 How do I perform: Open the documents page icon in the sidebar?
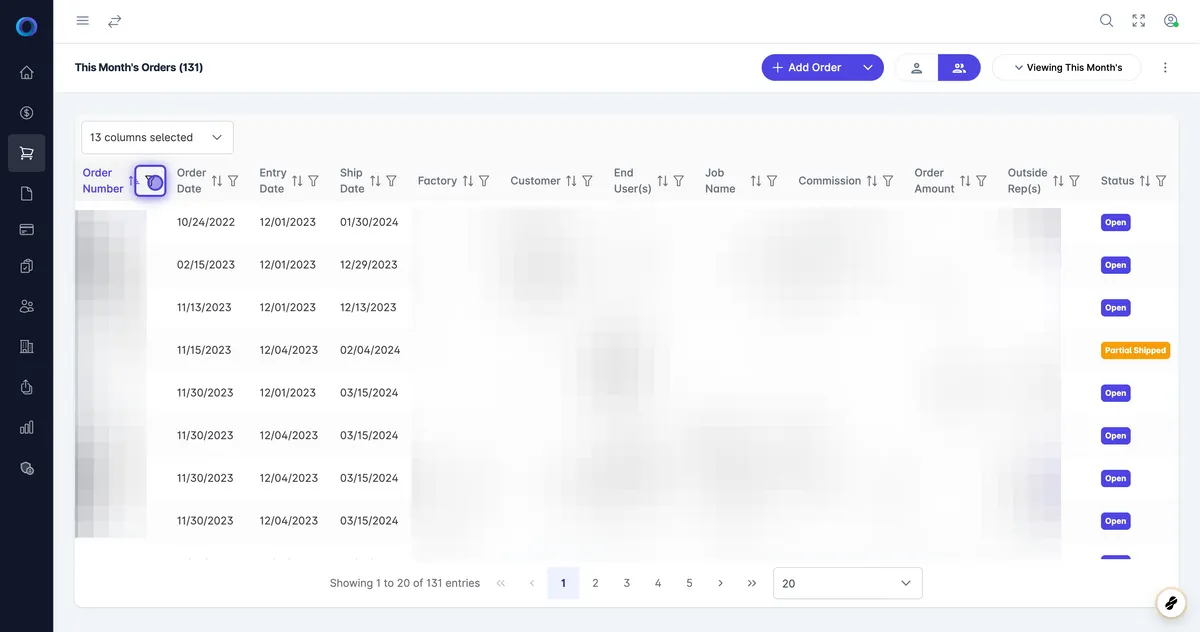click(26, 192)
